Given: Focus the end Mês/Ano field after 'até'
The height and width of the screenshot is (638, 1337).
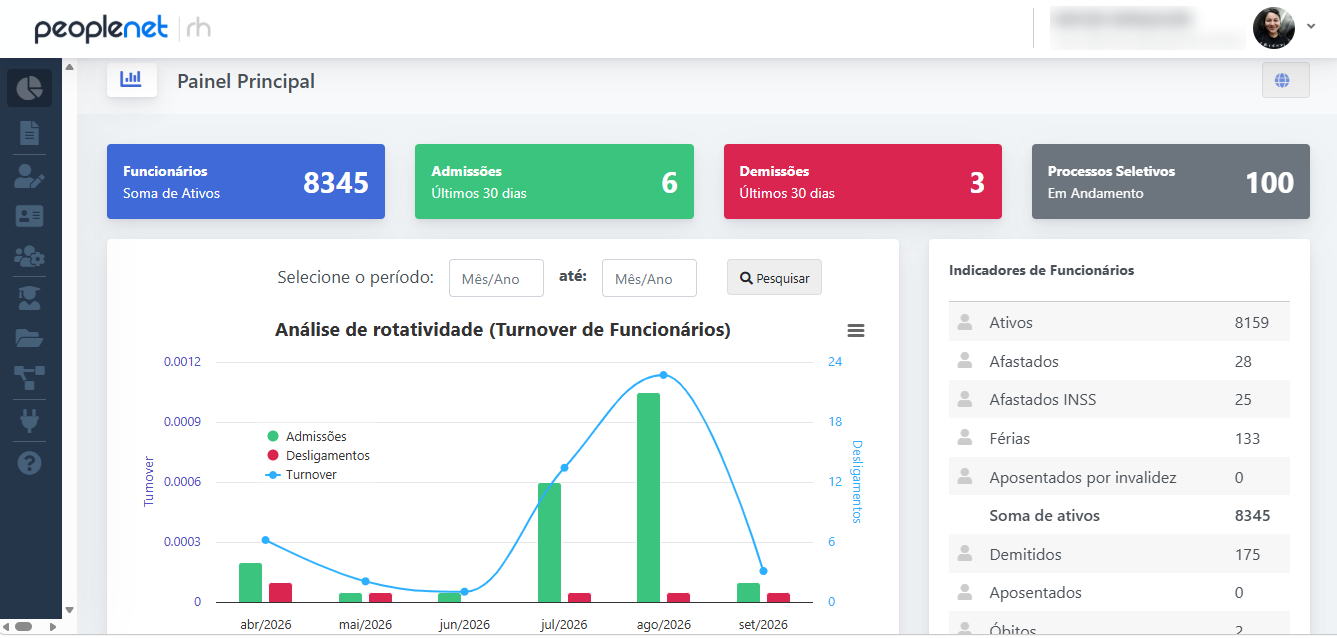Looking at the screenshot, I should [x=649, y=278].
